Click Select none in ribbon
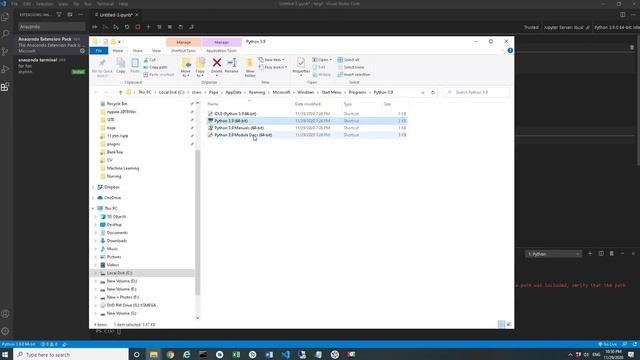Viewport: 640px width, 360px height. pyautogui.click(x=351, y=67)
